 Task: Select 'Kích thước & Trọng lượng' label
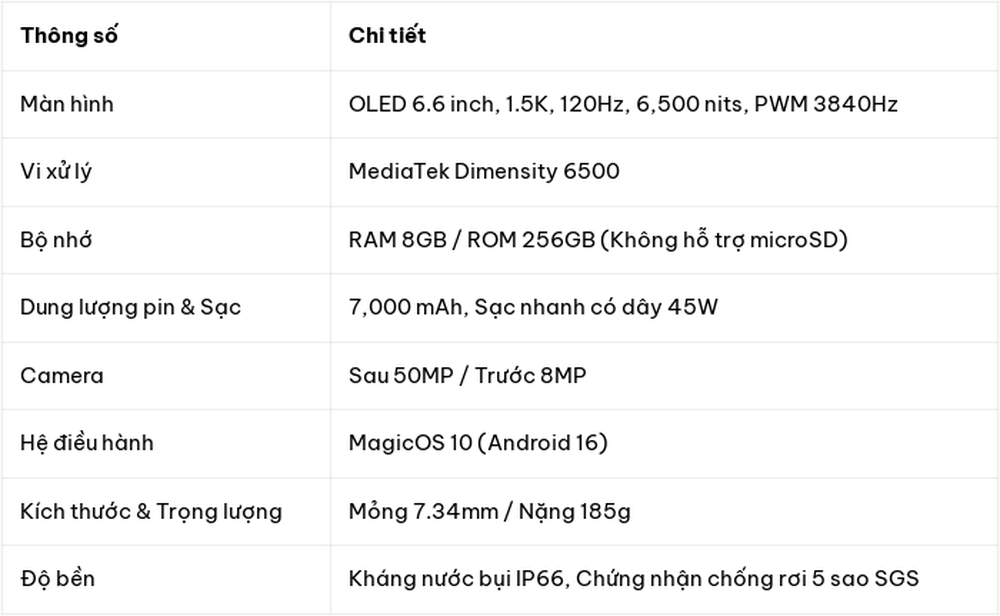tap(151, 511)
